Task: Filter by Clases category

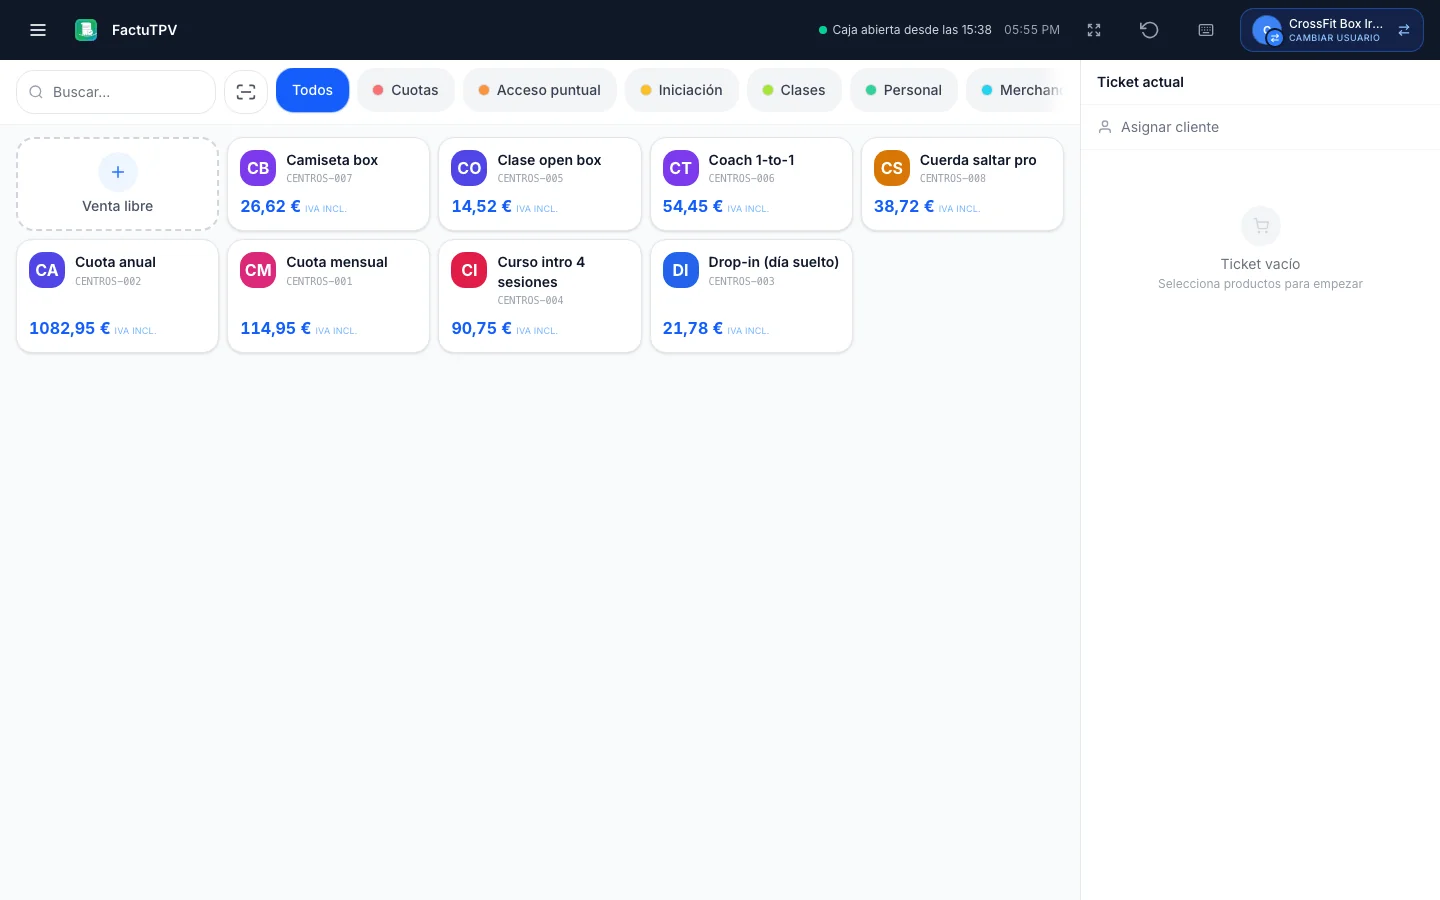Action: coord(794,90)
